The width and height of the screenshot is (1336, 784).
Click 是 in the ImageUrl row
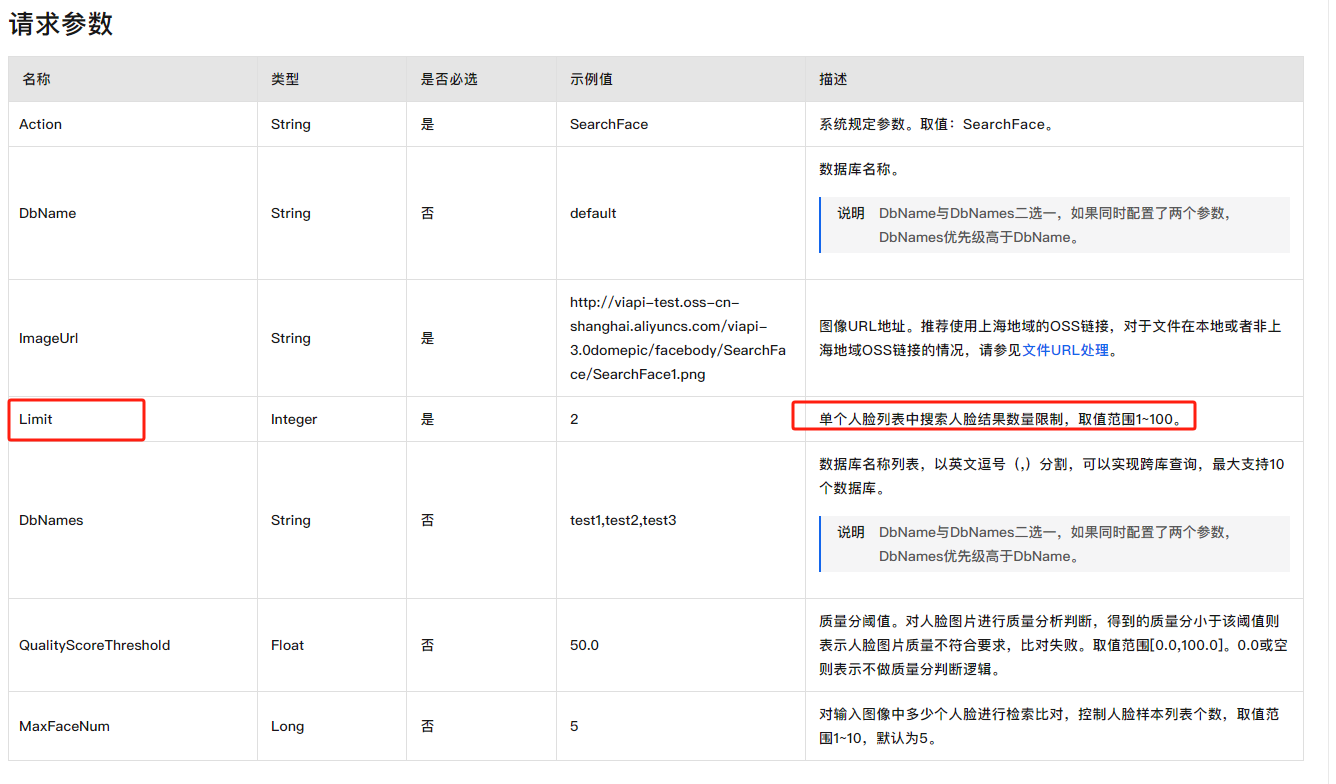click(x=428, y=338)
